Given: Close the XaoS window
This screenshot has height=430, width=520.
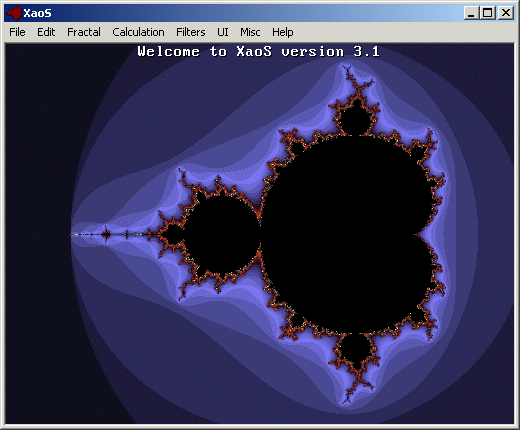Looking at the screenshot, I should (506, 13).
